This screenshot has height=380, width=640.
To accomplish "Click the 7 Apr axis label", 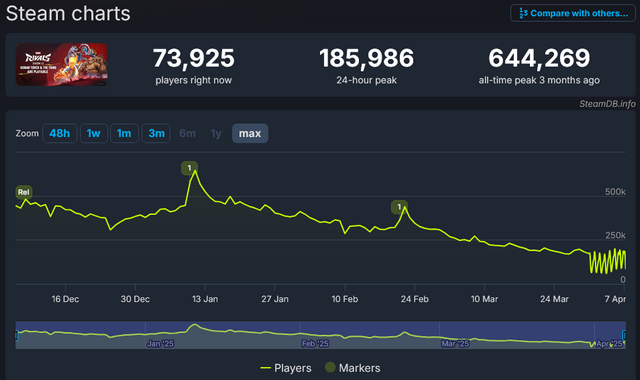I will pos(615,299).
